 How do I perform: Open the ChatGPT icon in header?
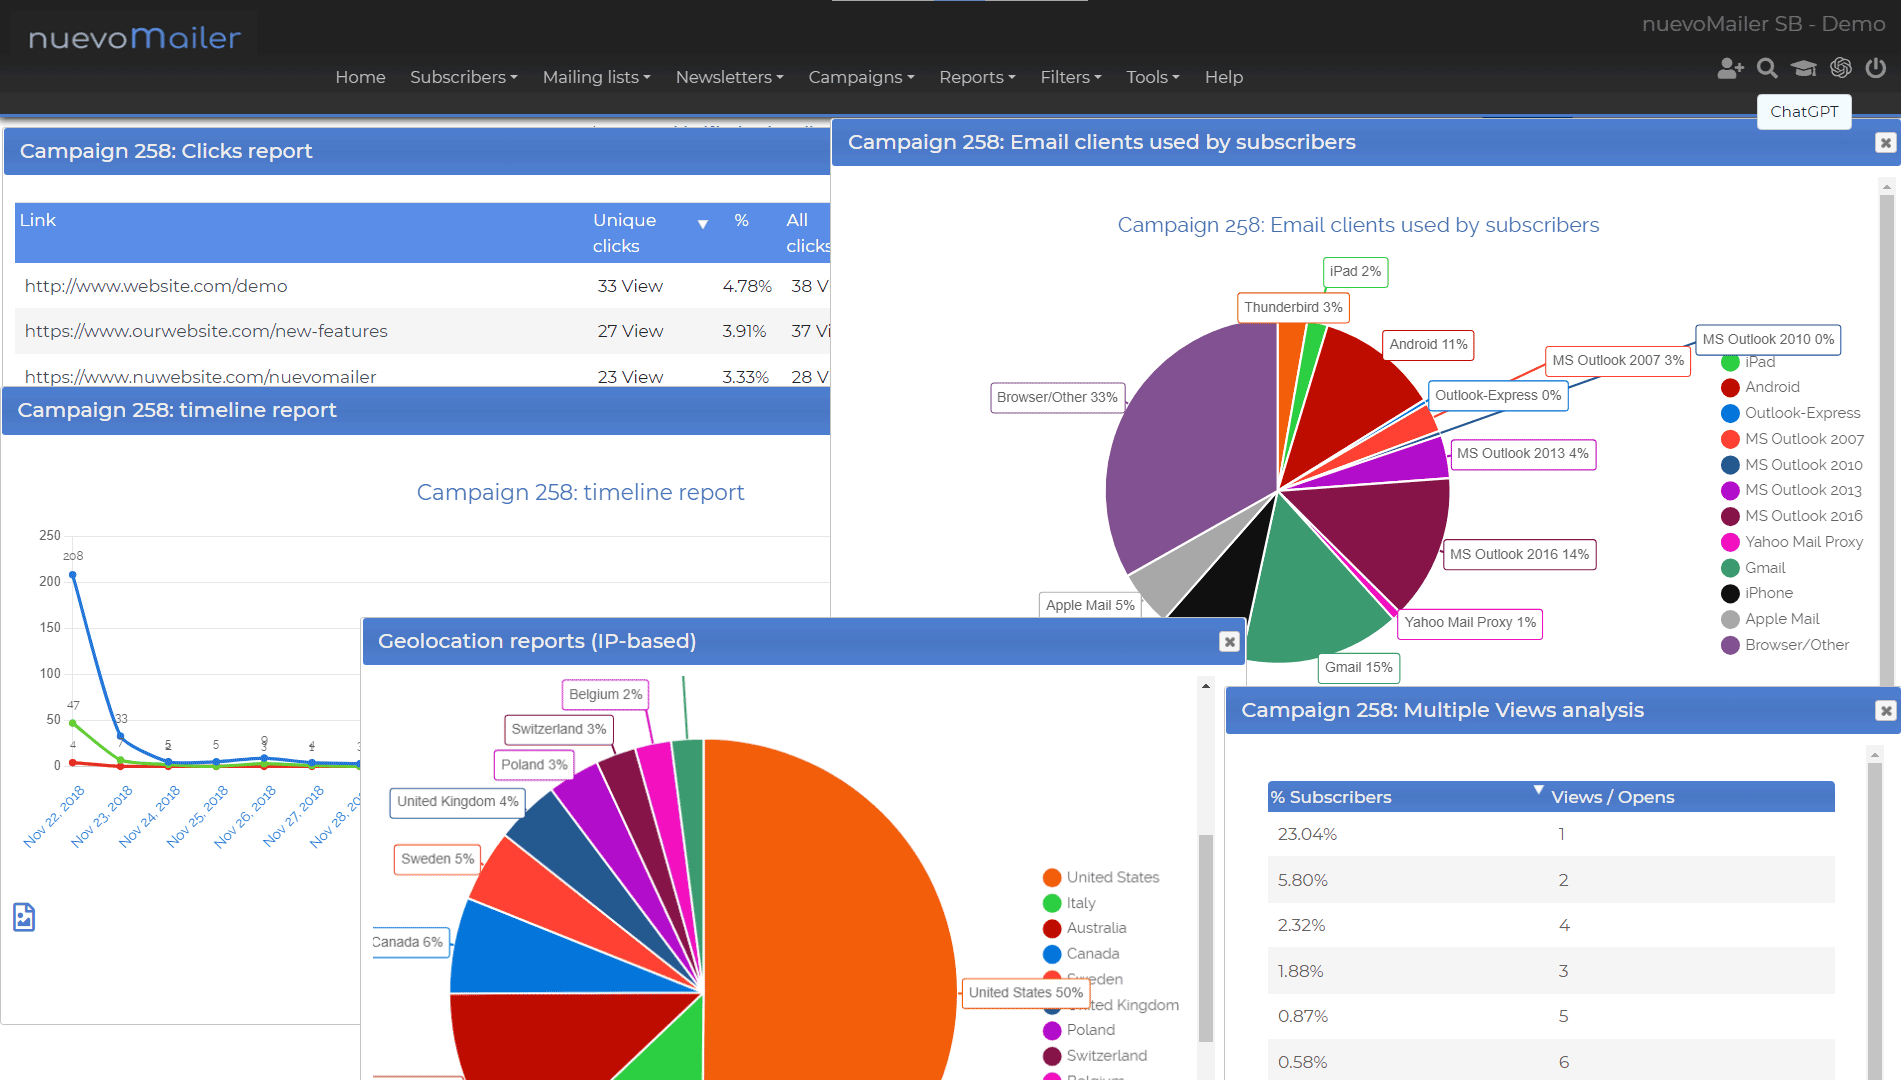[x=1841, y=68]
